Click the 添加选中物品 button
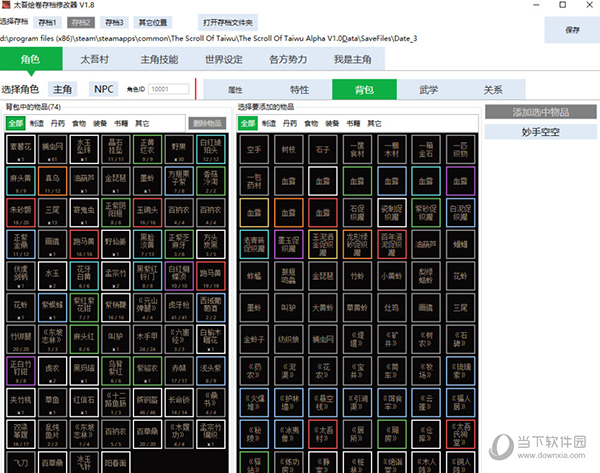This screenshot has width=600, height=473. [541, 112]
